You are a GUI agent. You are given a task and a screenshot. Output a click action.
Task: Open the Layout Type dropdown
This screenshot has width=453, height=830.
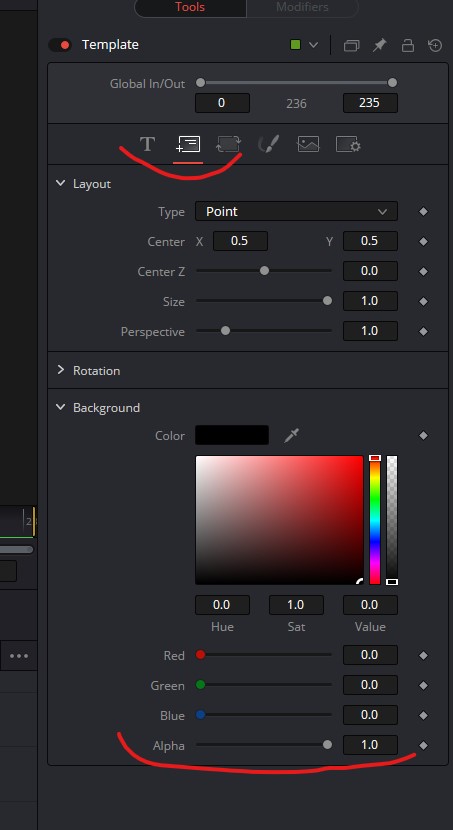pyautogui.click(x=296, y=212)
